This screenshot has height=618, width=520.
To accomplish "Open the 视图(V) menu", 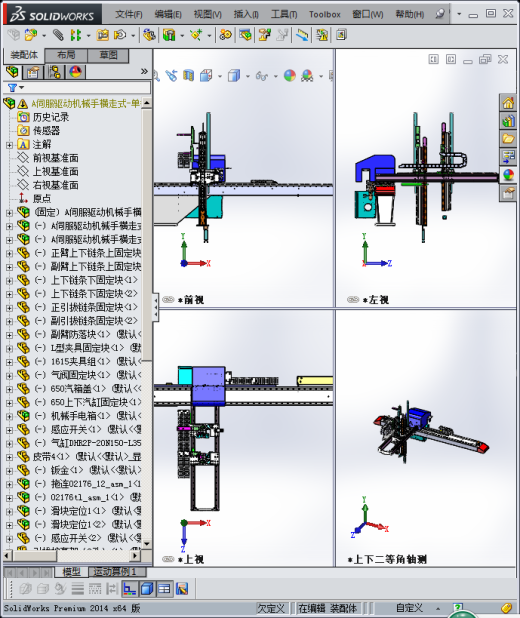I will [x=207, y=15].
